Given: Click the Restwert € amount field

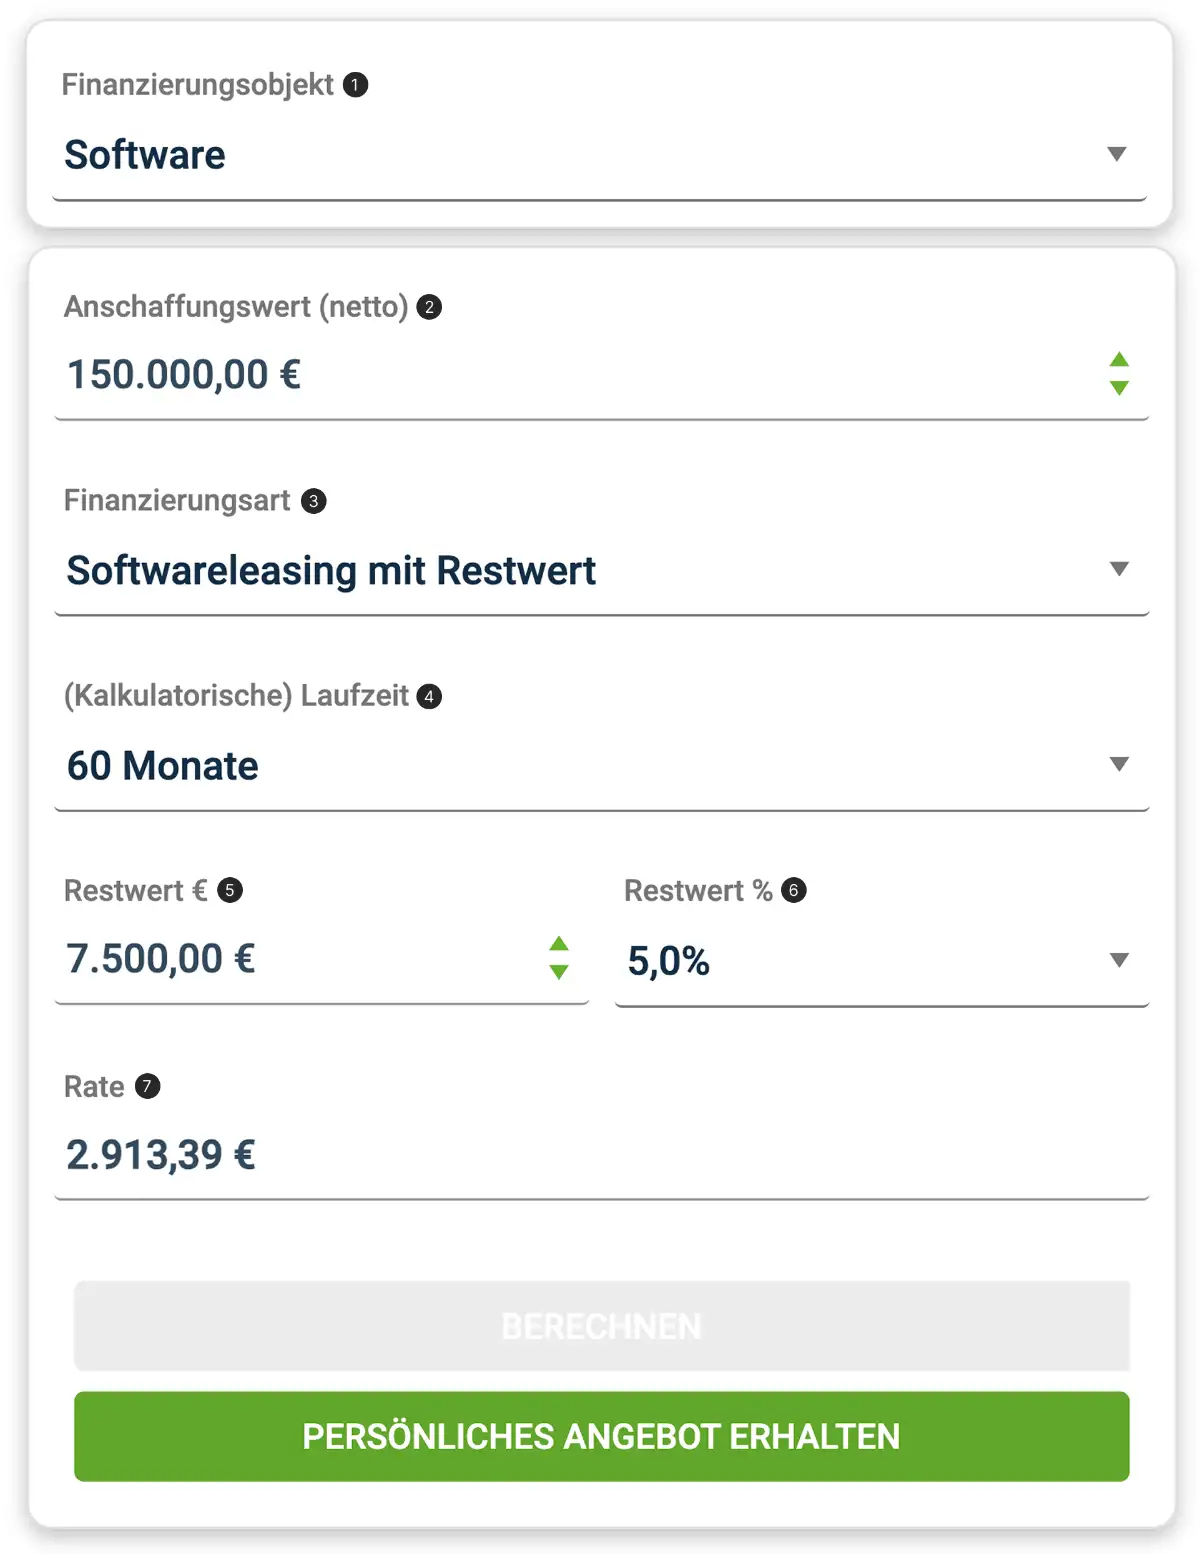Looking at the screenshot, I should (250, 958).
